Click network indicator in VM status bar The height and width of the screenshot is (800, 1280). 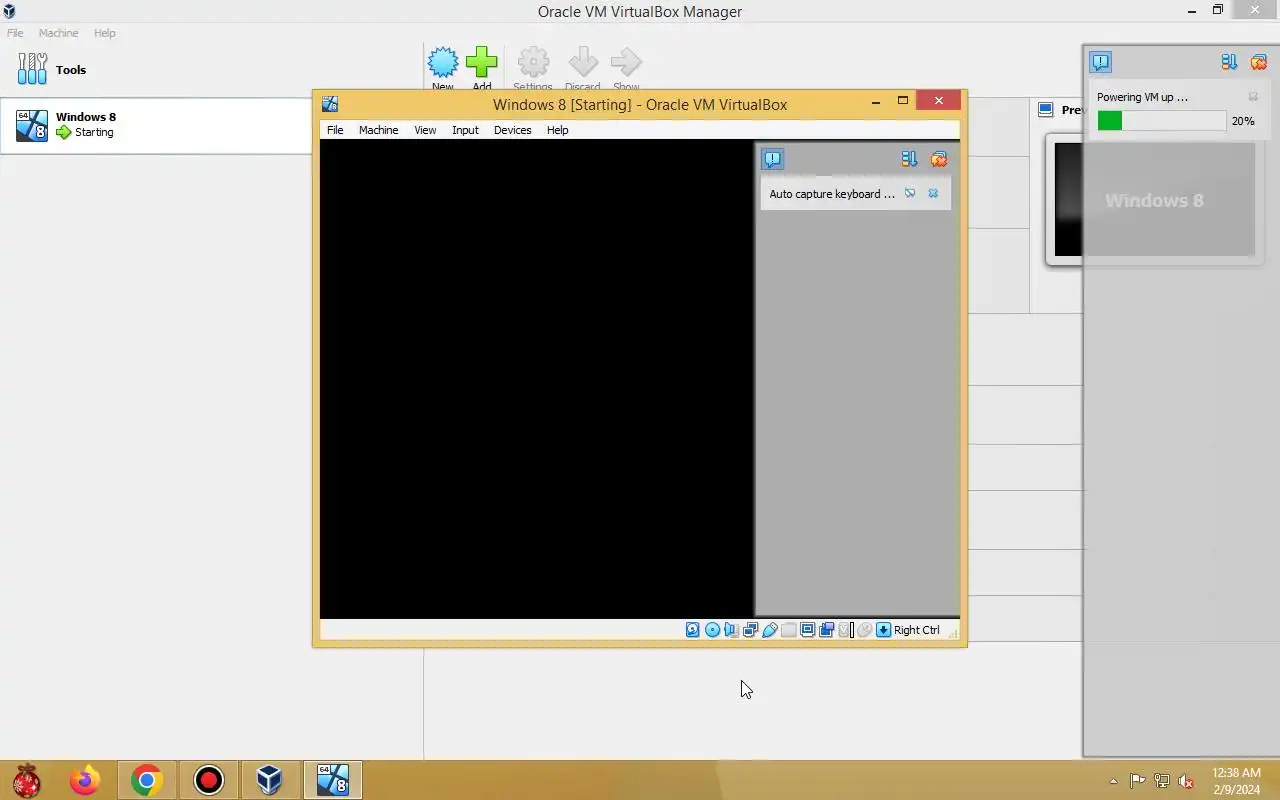pos(750,630)
